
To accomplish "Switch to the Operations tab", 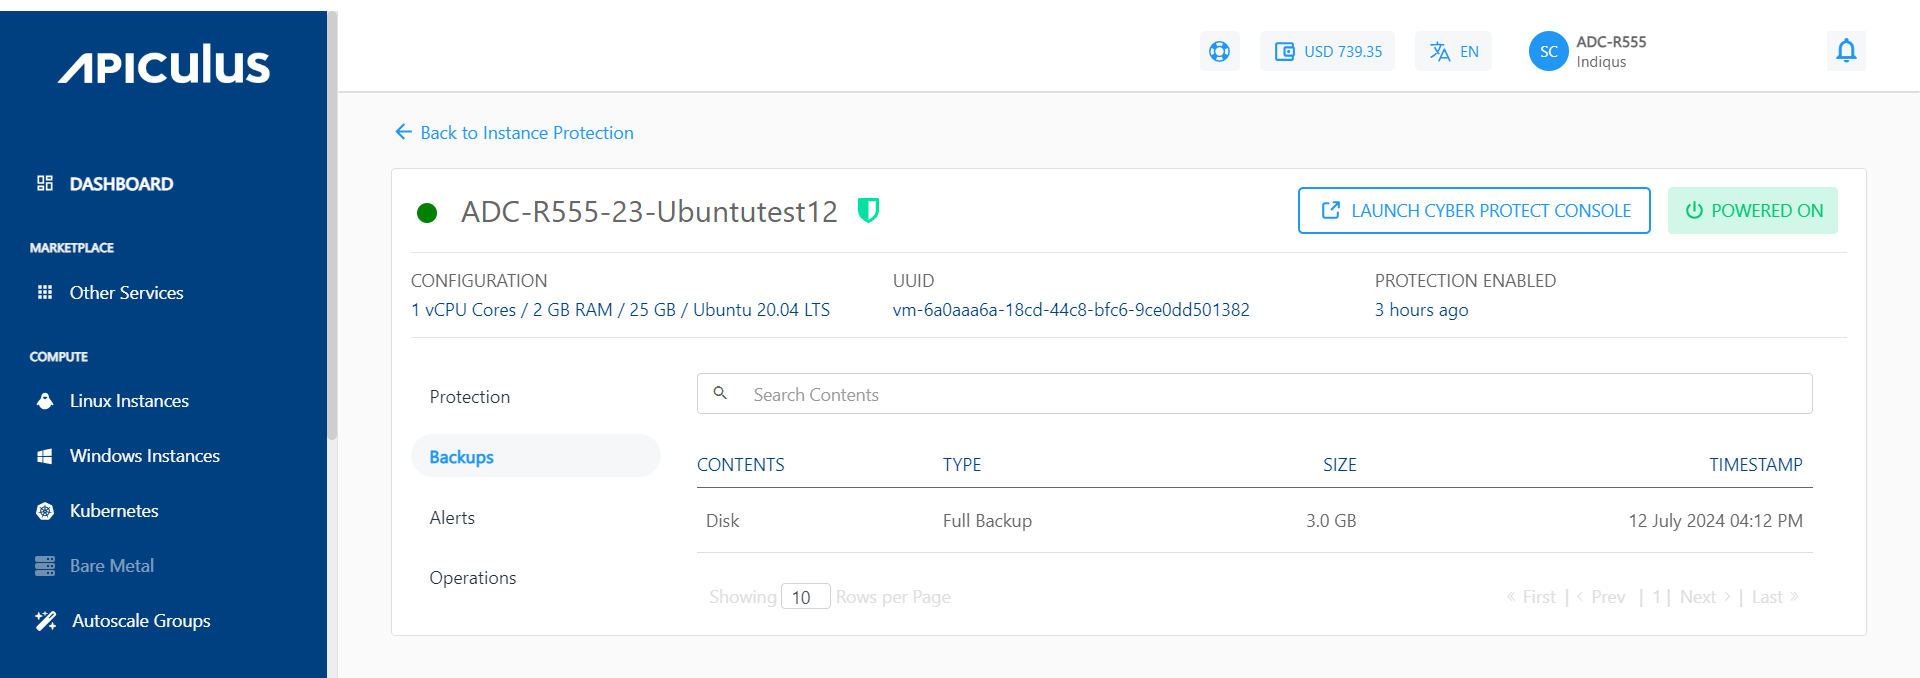I will click(473, 578).
